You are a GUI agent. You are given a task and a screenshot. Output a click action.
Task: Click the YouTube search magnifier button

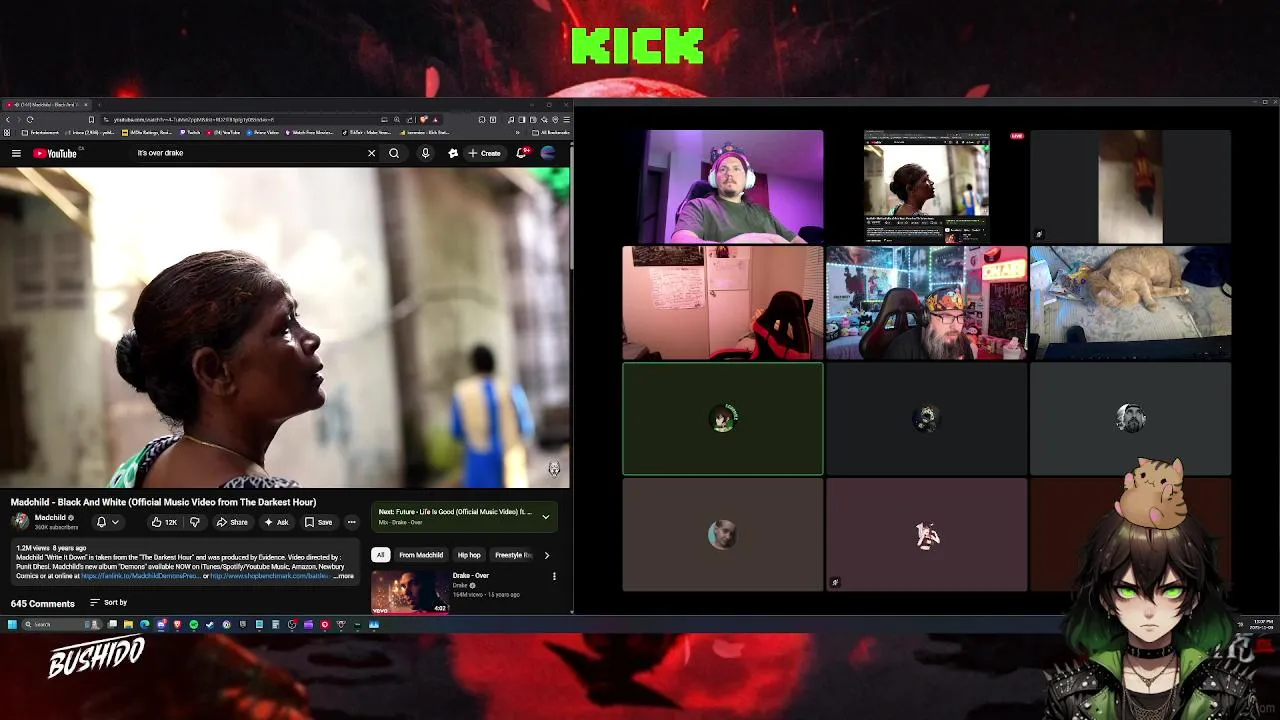(394, 153)
